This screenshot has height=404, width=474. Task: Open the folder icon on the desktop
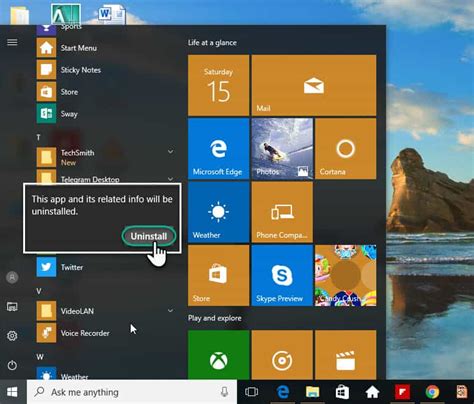pos(19,15)
